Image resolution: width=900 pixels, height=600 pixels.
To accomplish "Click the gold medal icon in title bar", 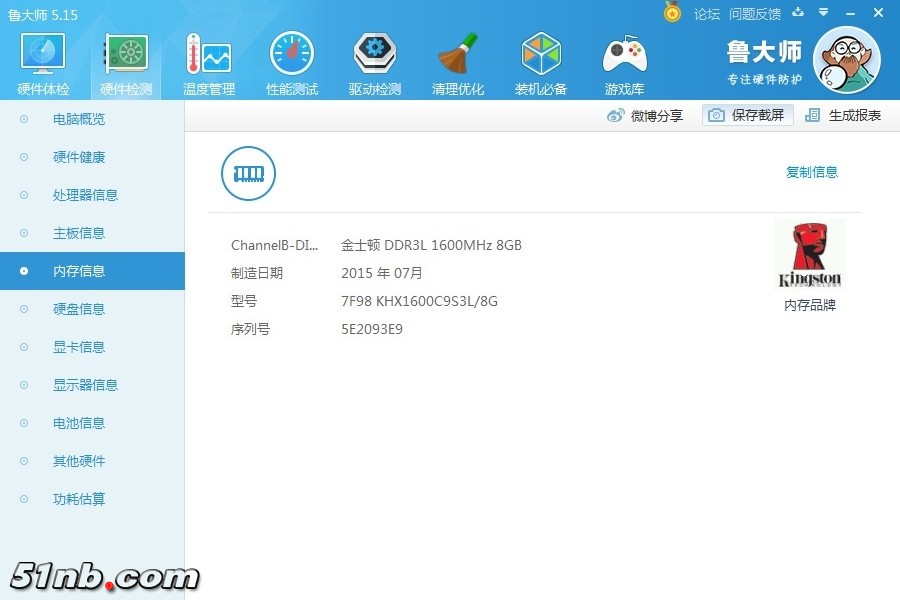I will (673, 13).
